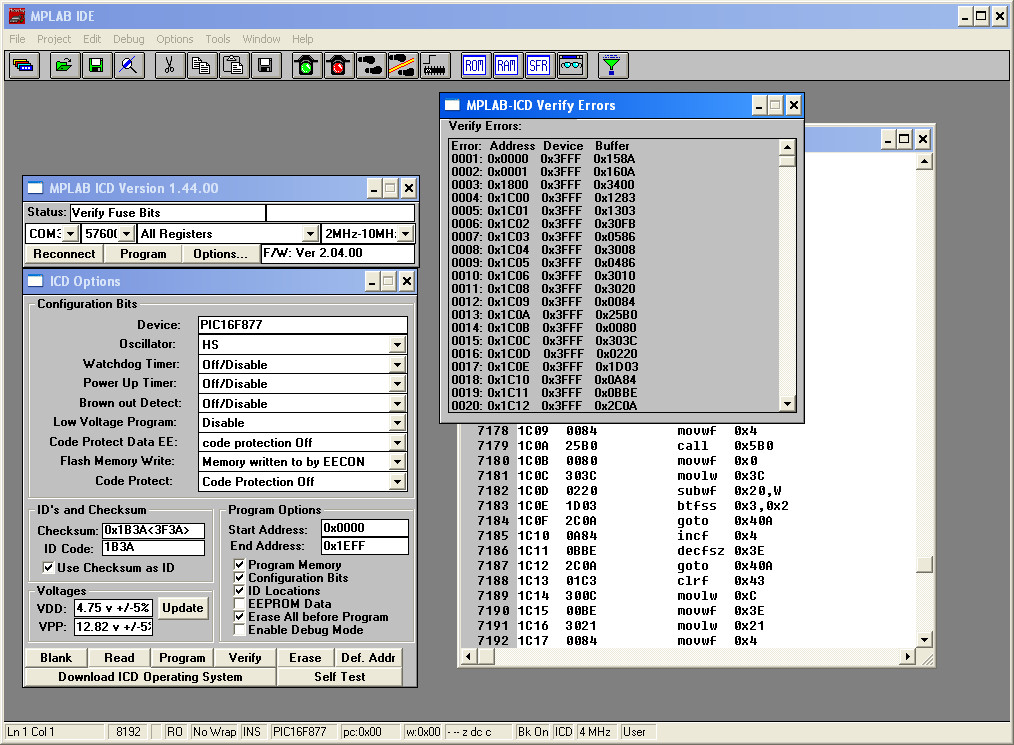Image resolution: width=1014 pixels, height=745 pixels.
Task: Click the program memory horizontal scrollbar thumb
Action: coord(486,657)
